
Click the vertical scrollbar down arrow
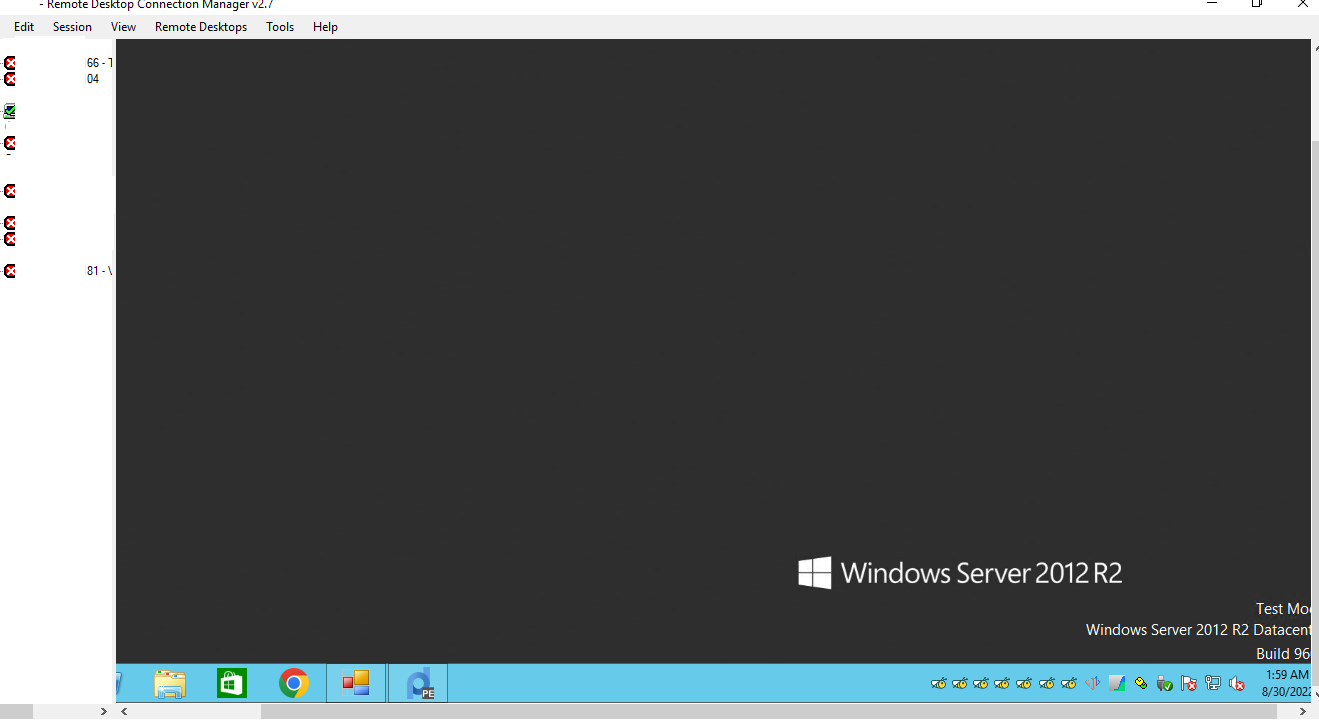[1315, 696]
